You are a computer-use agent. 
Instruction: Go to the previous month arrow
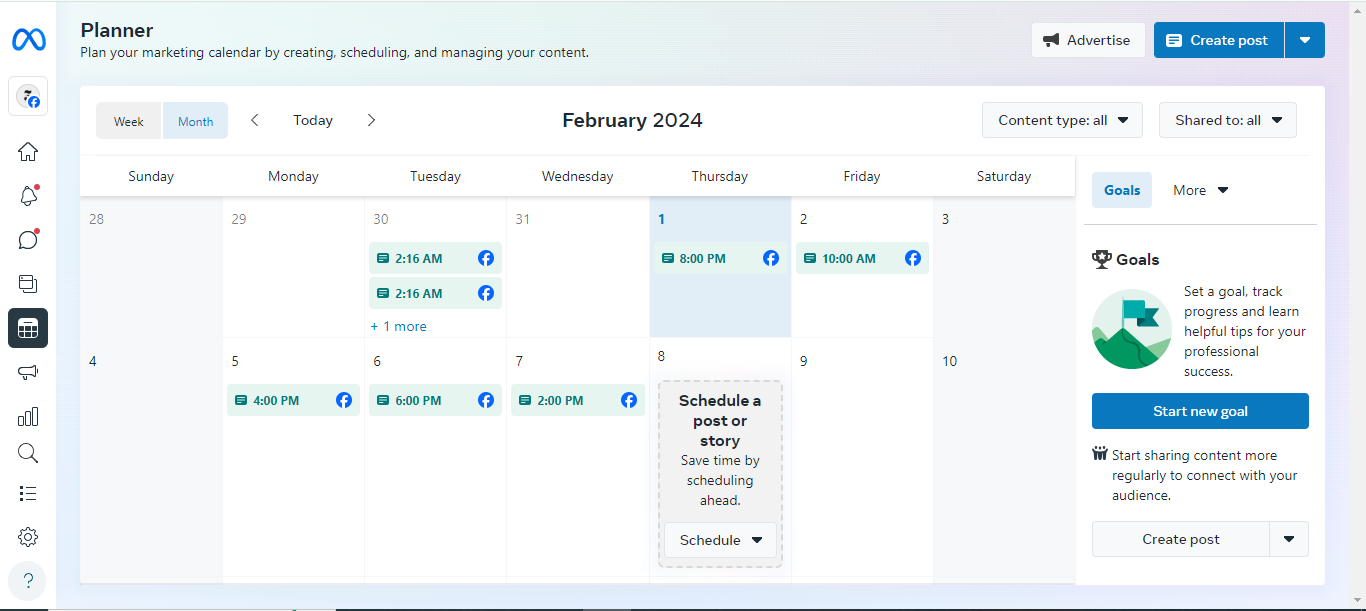point(255,120)
